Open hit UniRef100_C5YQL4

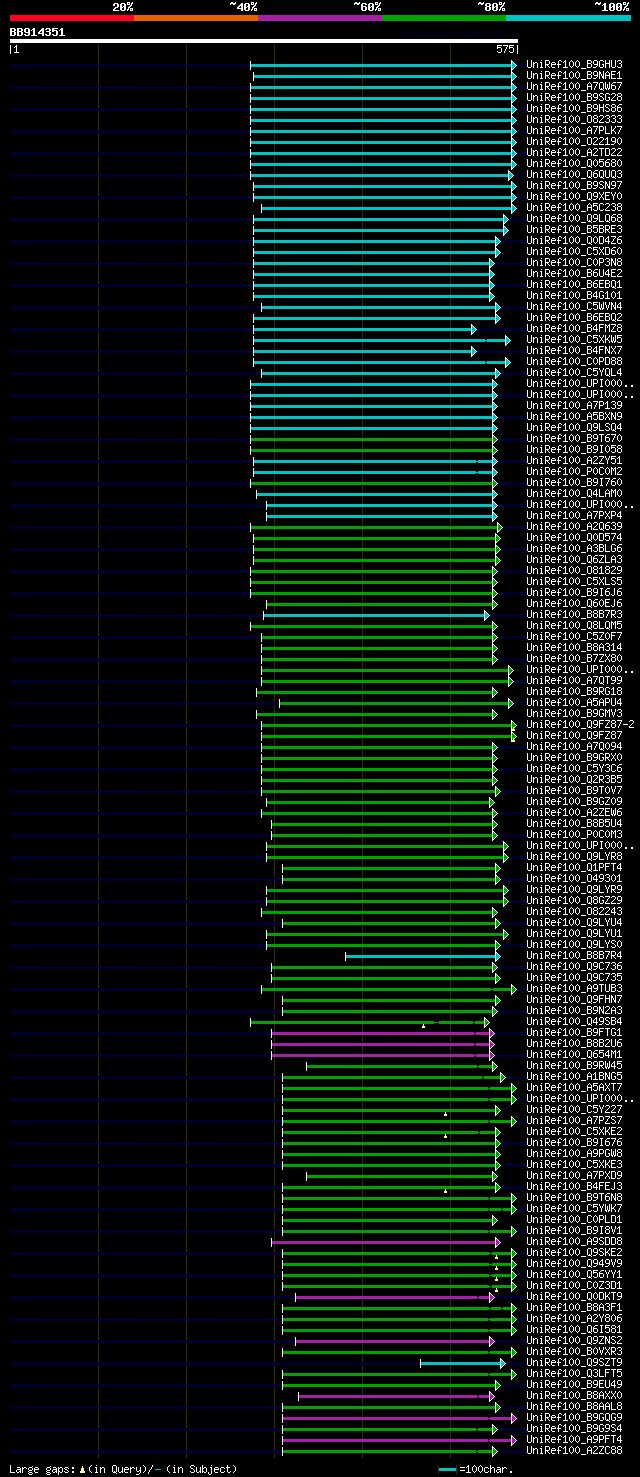pyautogui.click(x=574, y=372)
